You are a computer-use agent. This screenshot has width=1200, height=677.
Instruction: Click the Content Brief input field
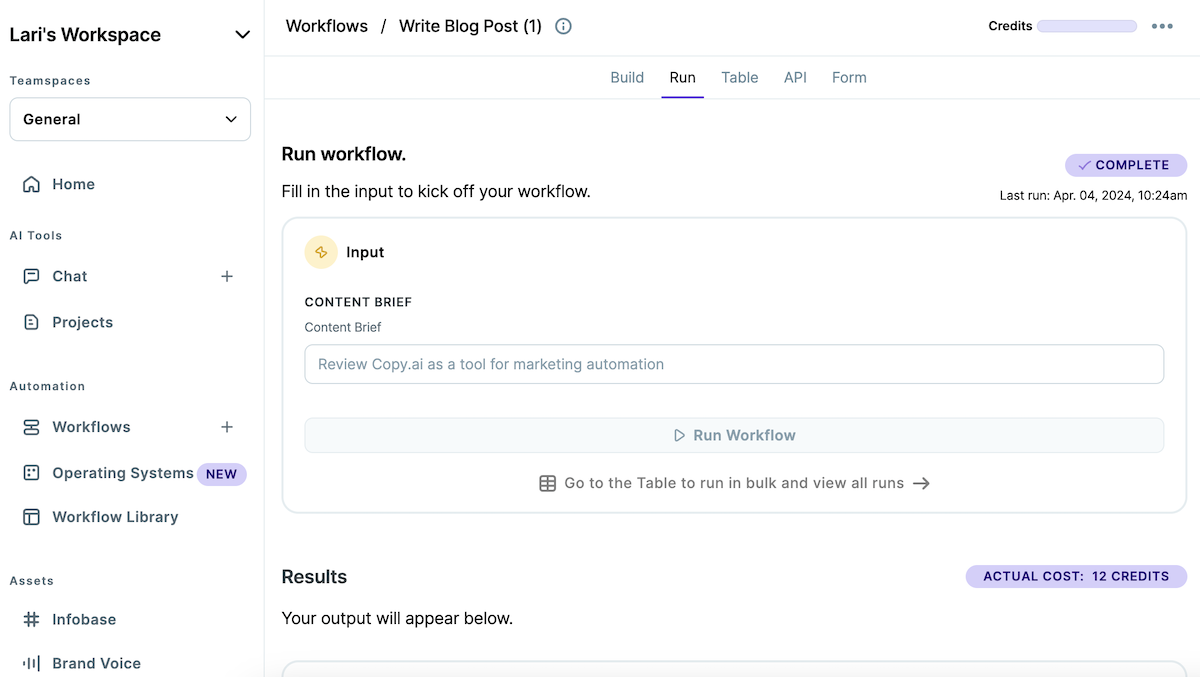coord(733,364)
